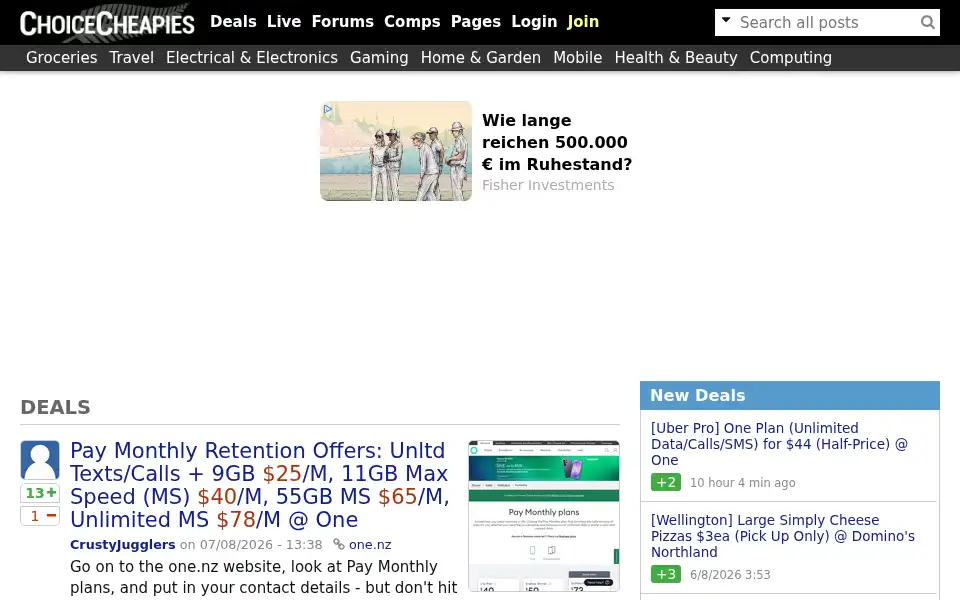Downvote the Pay Monthly Retention deal

(40, 516)
